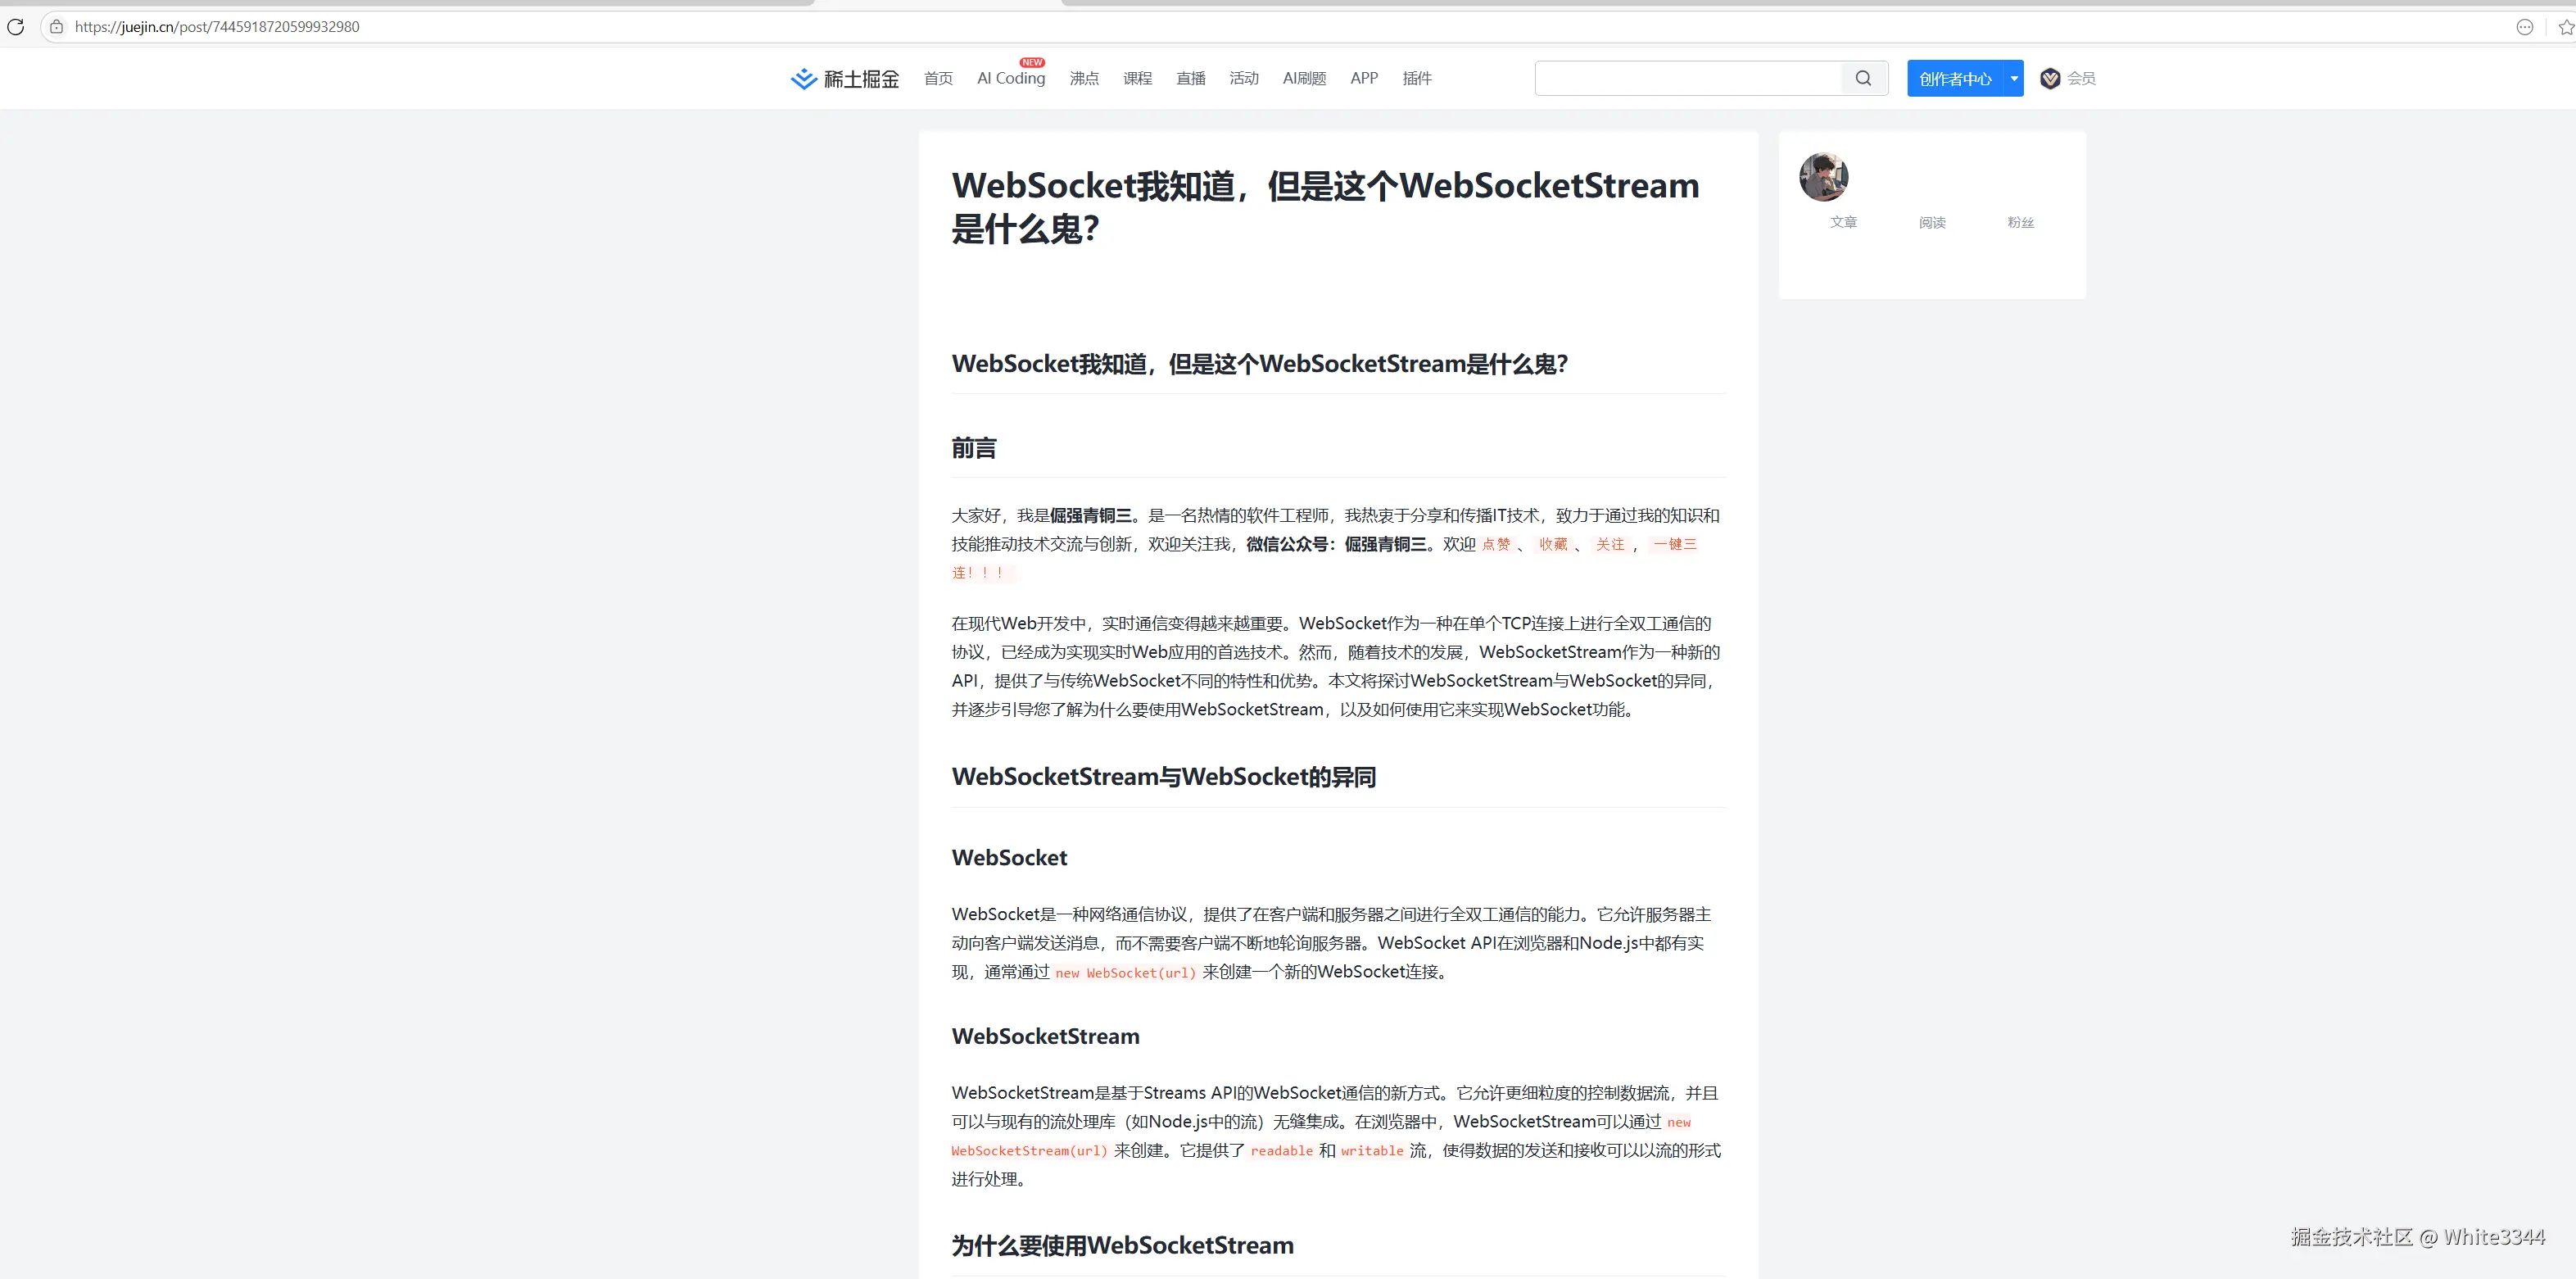Click the 粉丝 stat in the profile card
The height and width of the screenshot is (1279, 2576).
point(2020,222)
